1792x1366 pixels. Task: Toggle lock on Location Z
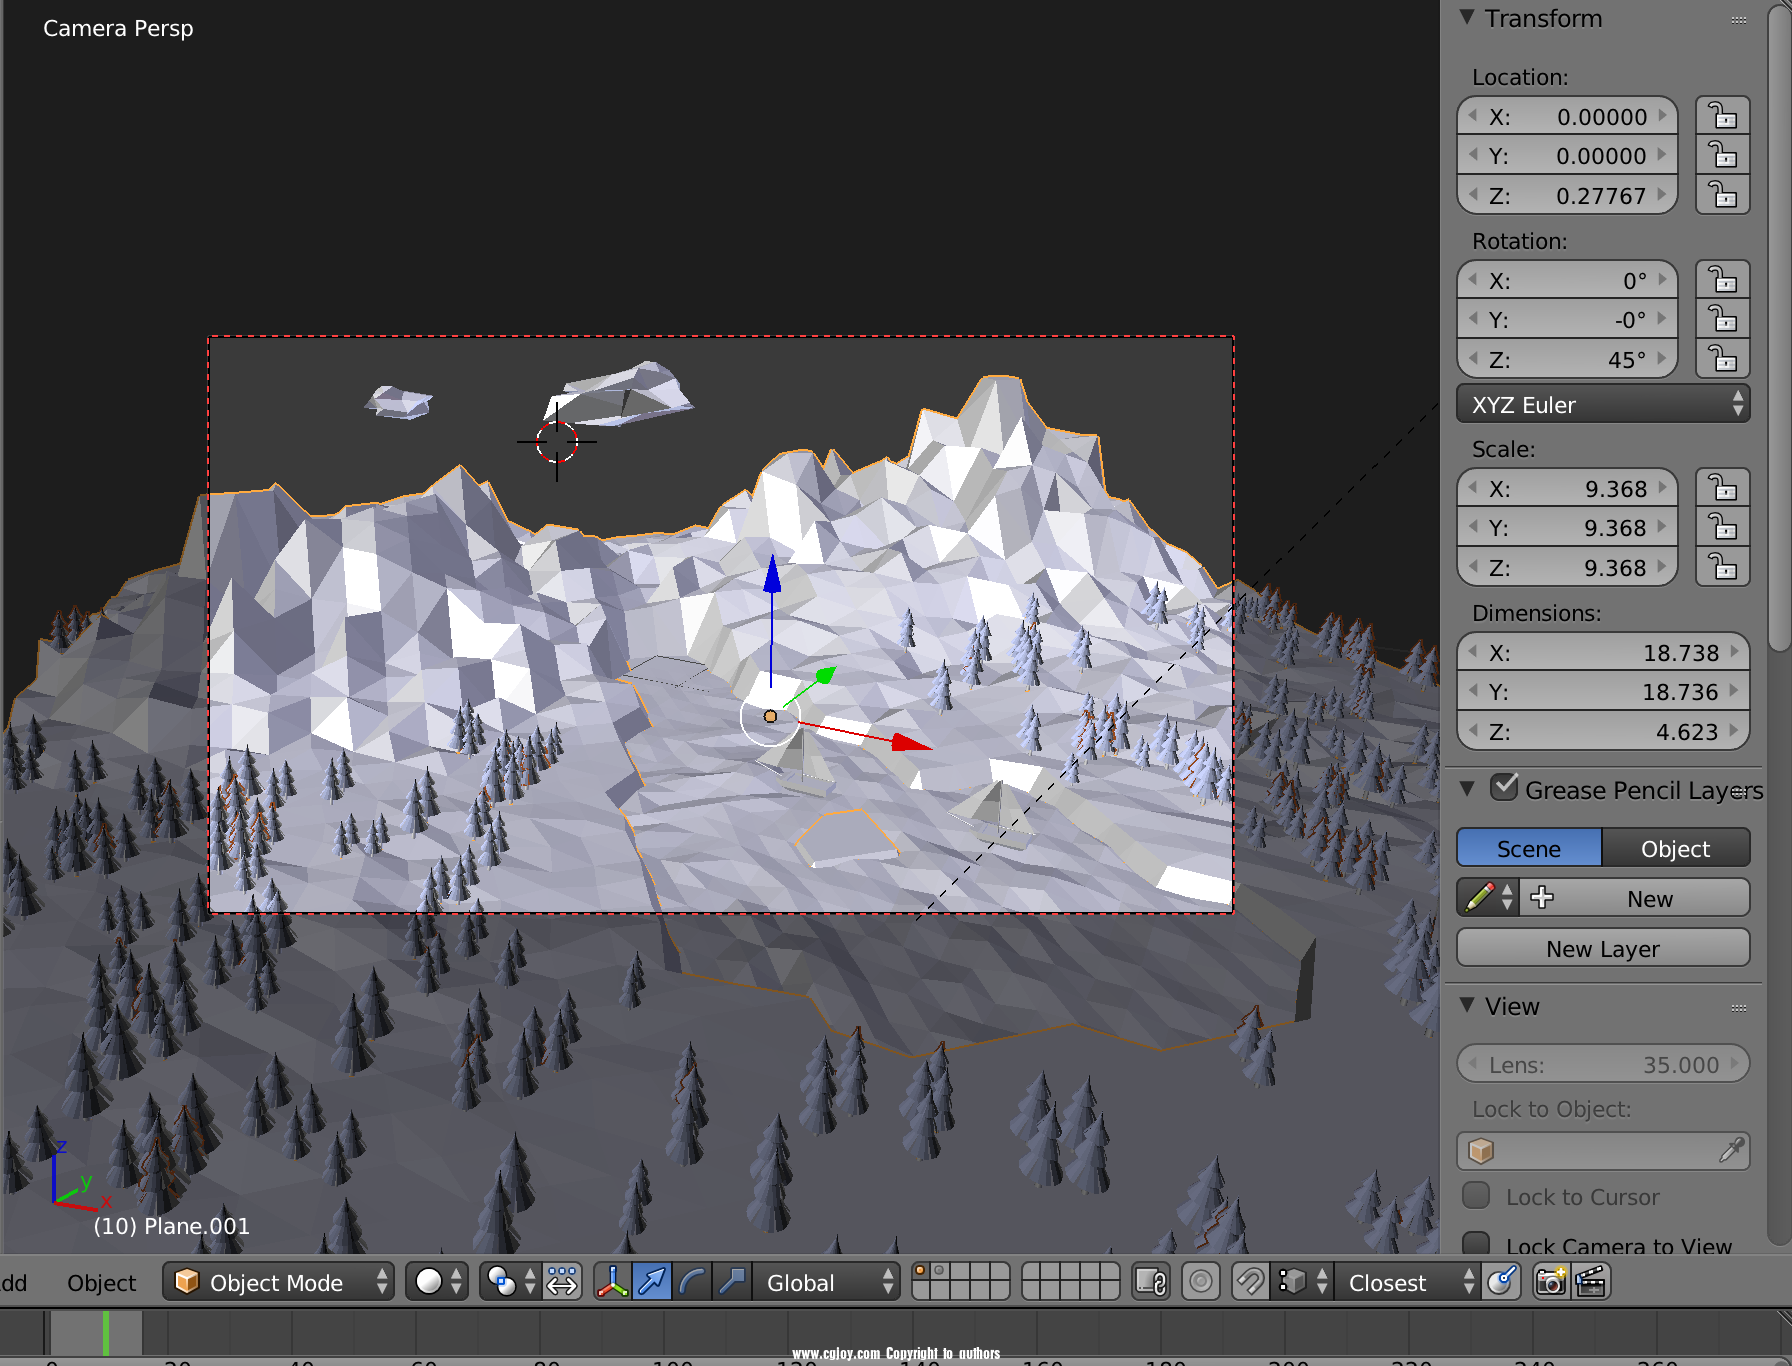(x=1722, y=195)
